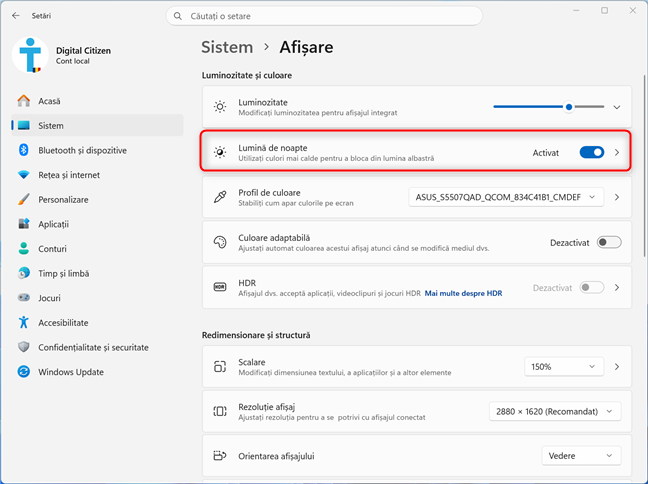Open the Scalare 150% dropdown
The image size is (648, 484).
click(x=564, y=367)
